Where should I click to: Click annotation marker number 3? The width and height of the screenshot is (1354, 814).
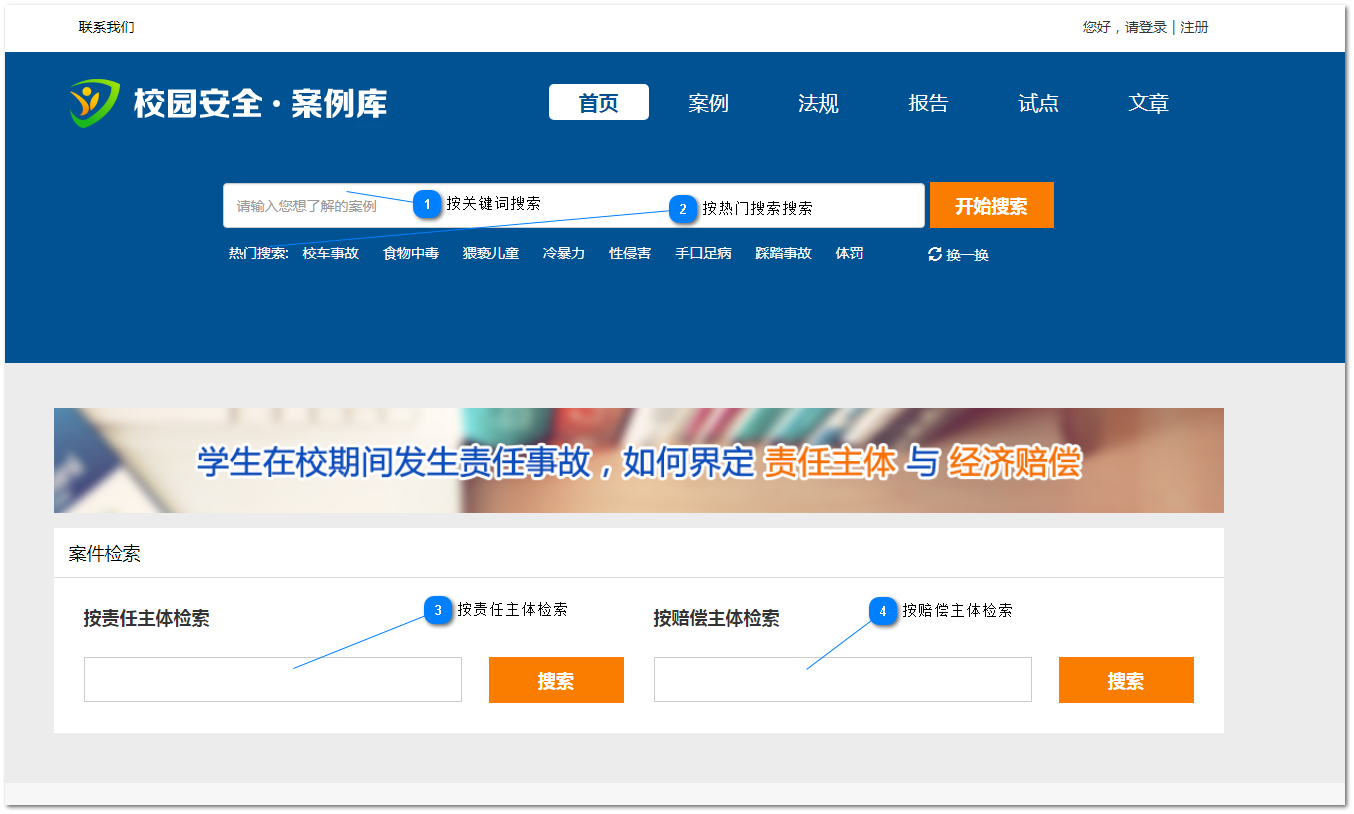coord(438,610)
